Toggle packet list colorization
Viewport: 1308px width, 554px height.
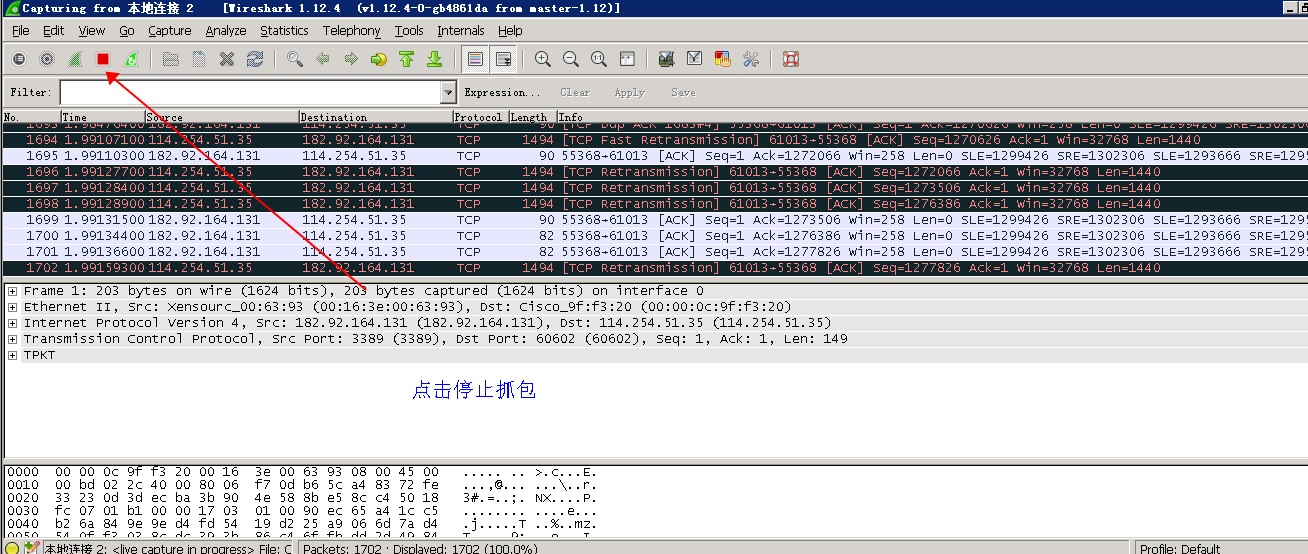click(x=475, y=59)
